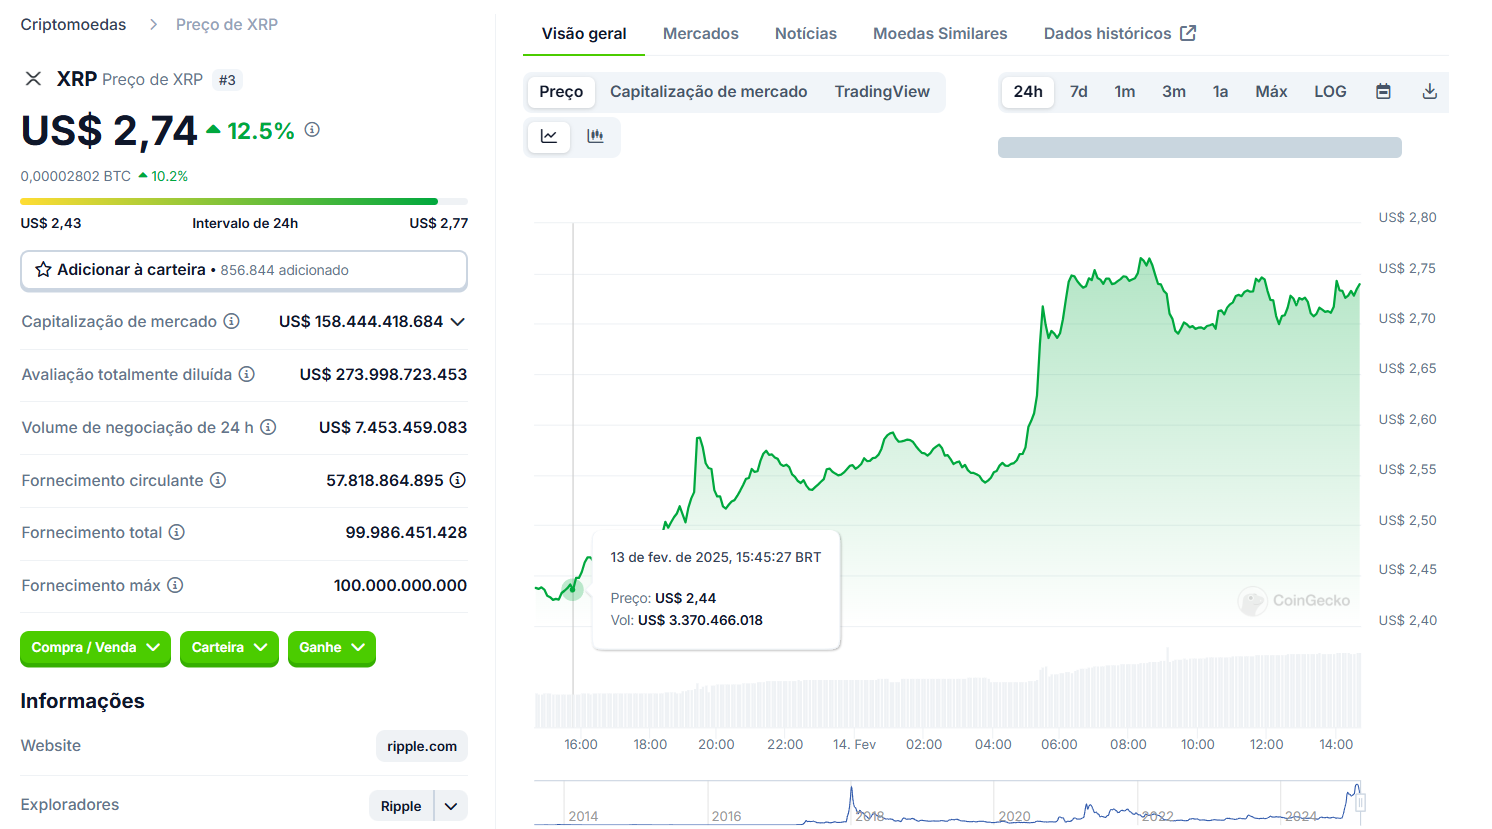Select the 24h time range
Viewport: 1492px width, 829px height.
click(x=1028, y=92)
